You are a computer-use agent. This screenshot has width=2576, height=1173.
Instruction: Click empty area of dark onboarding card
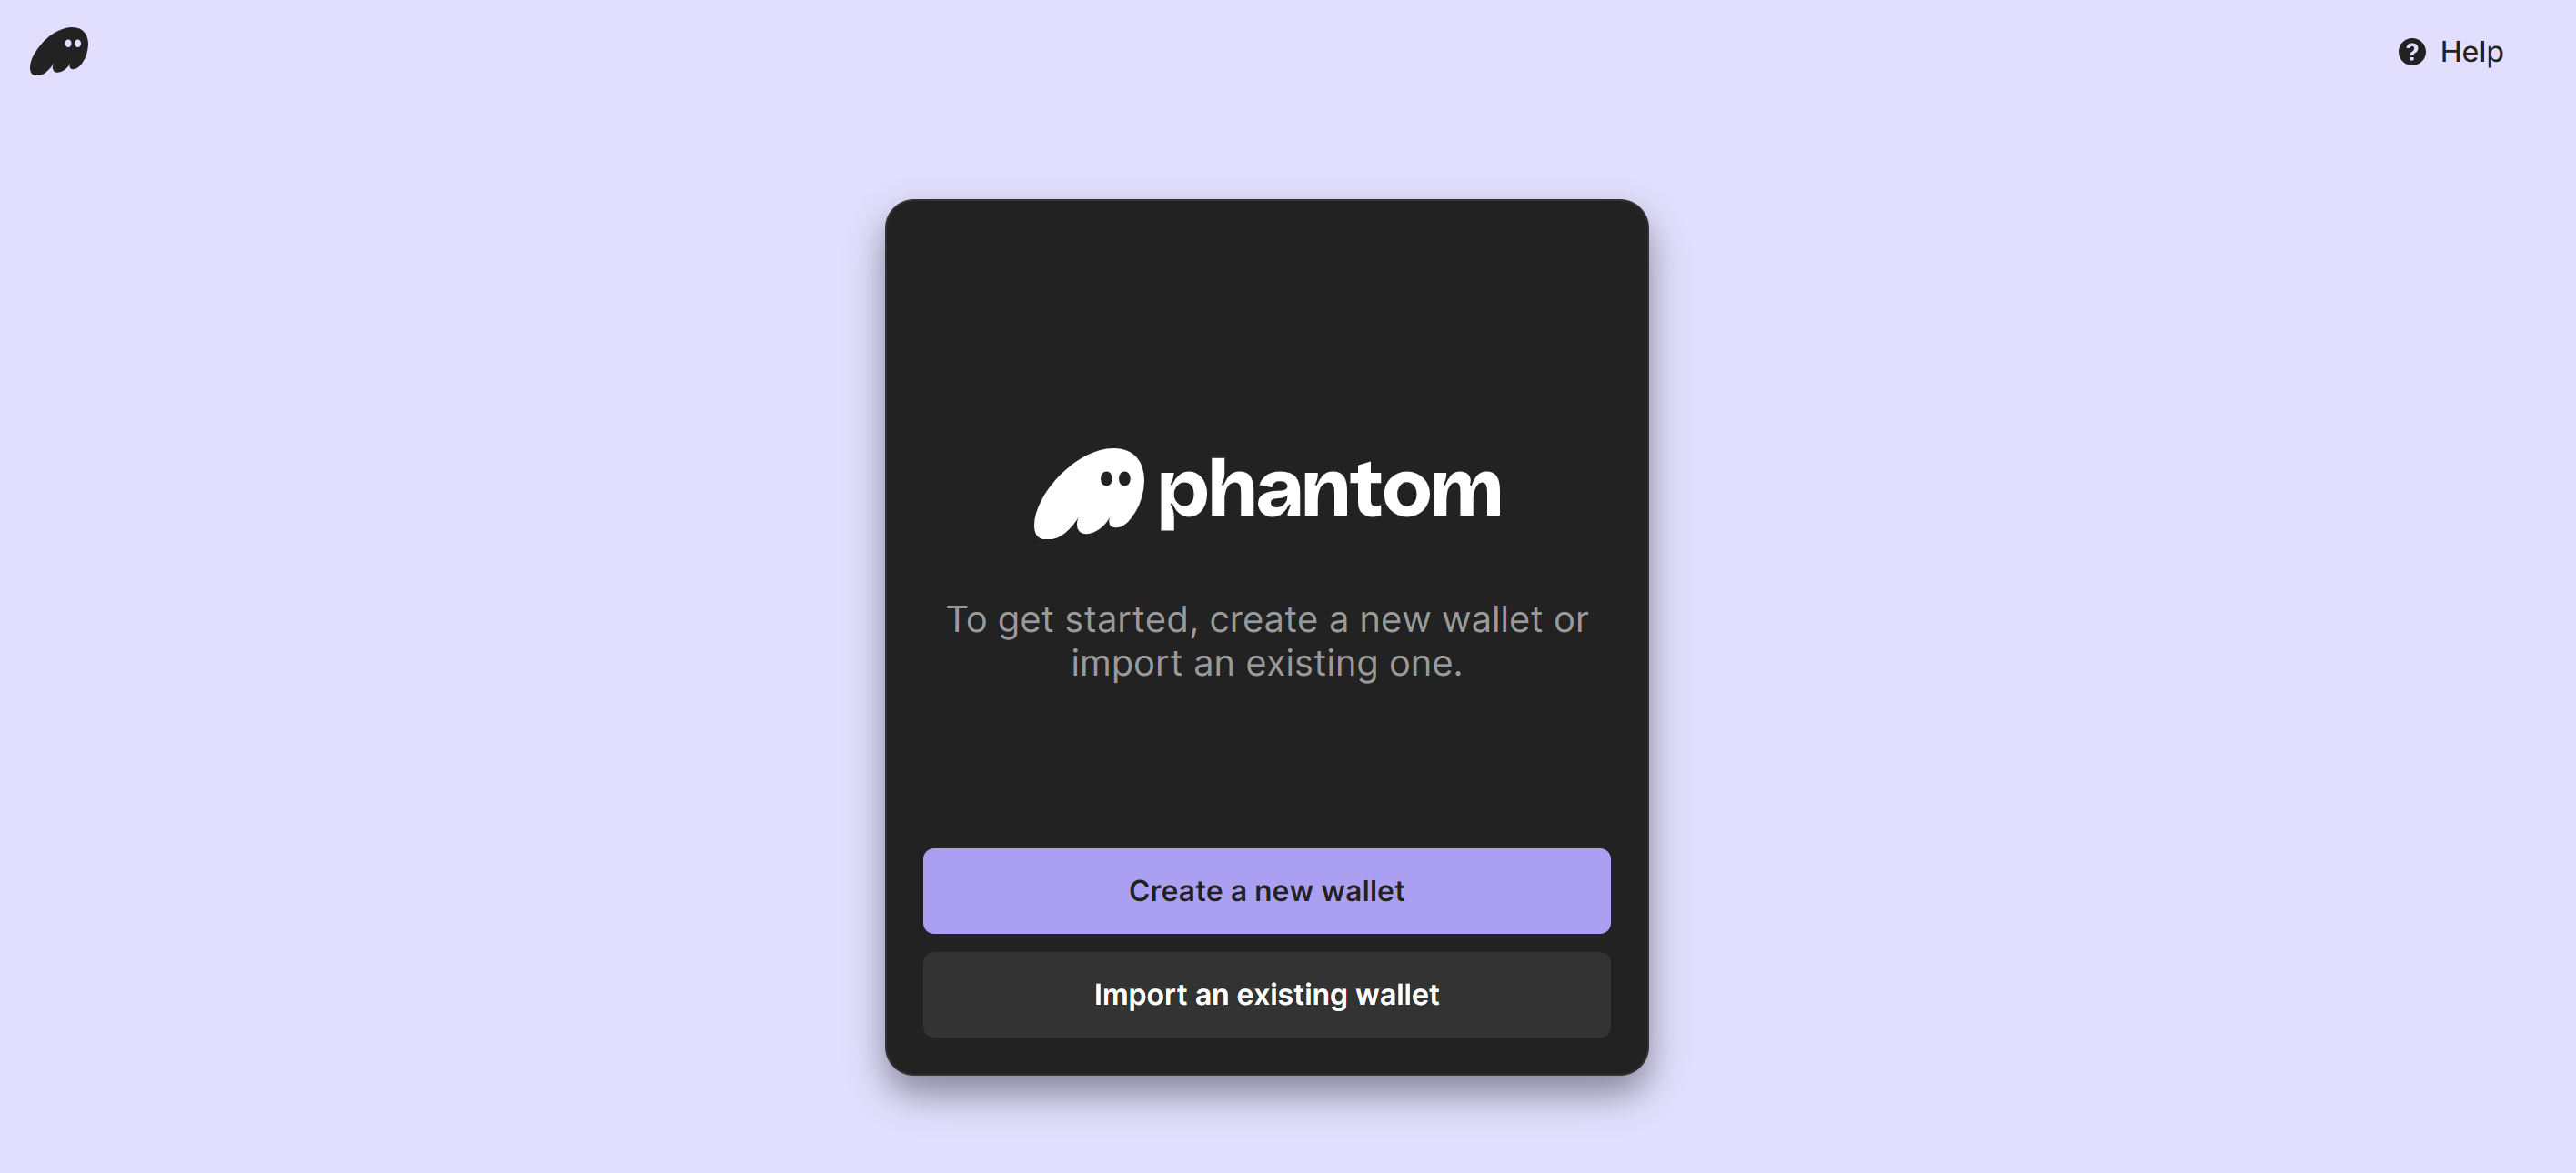point(1266,320)
